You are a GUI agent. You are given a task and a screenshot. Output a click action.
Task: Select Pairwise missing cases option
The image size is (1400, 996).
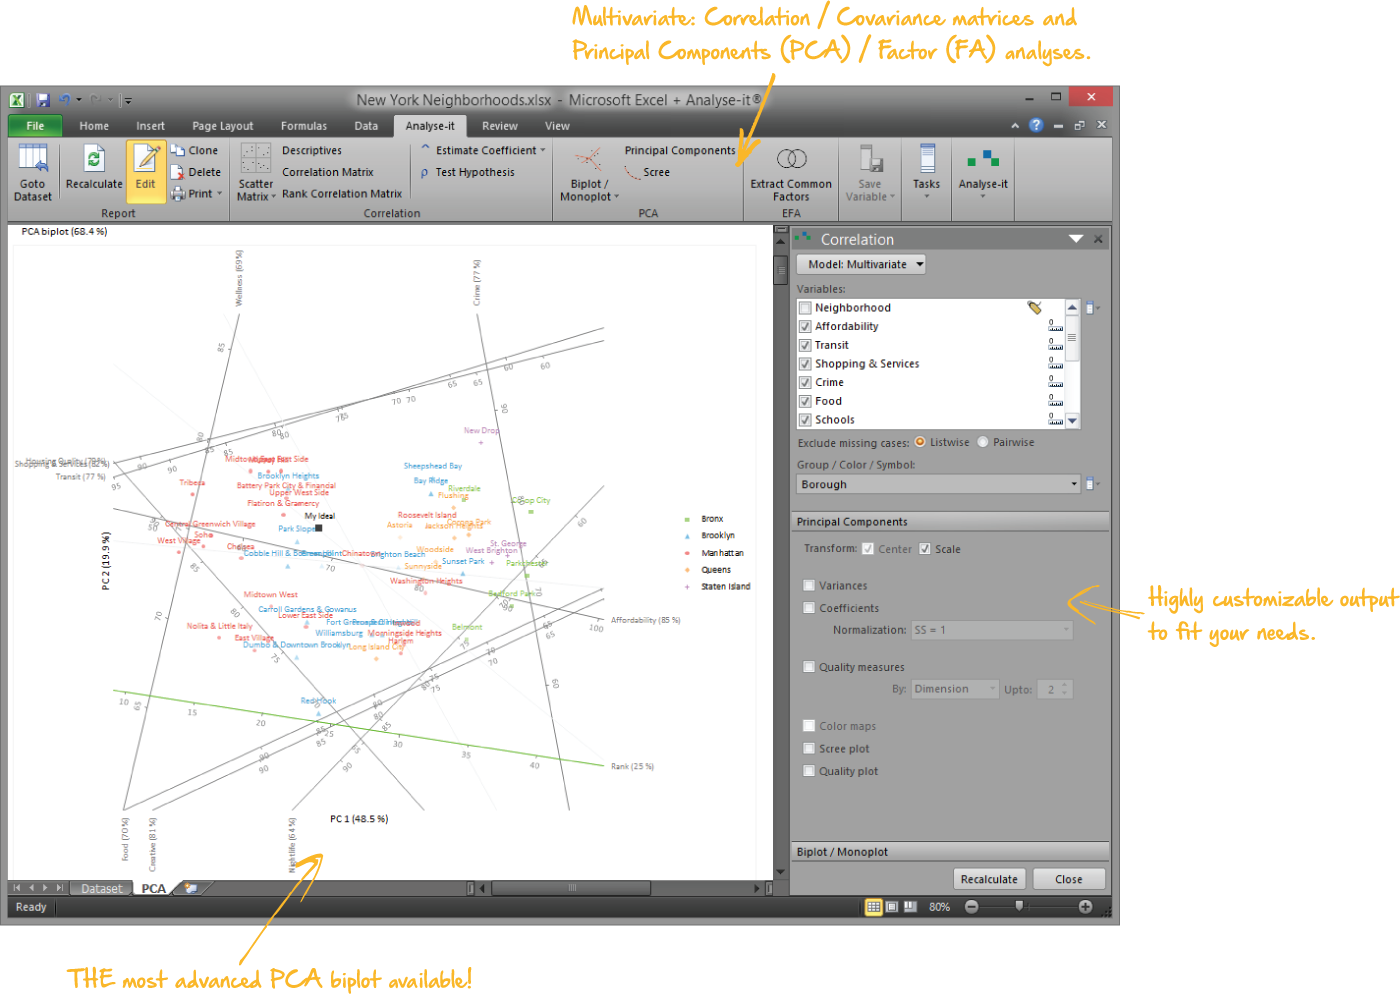click(x=983, y=442)
